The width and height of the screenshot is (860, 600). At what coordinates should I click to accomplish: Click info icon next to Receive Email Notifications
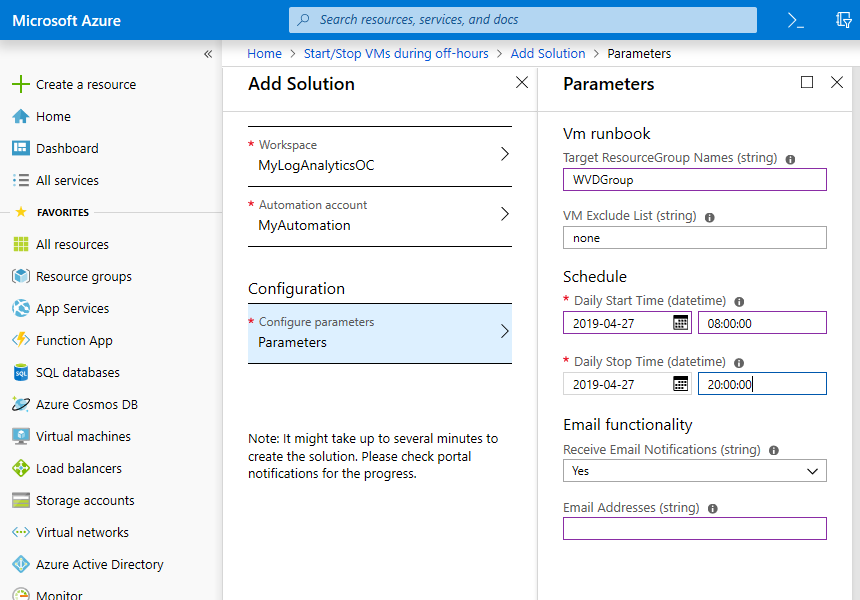coord(774,450)
